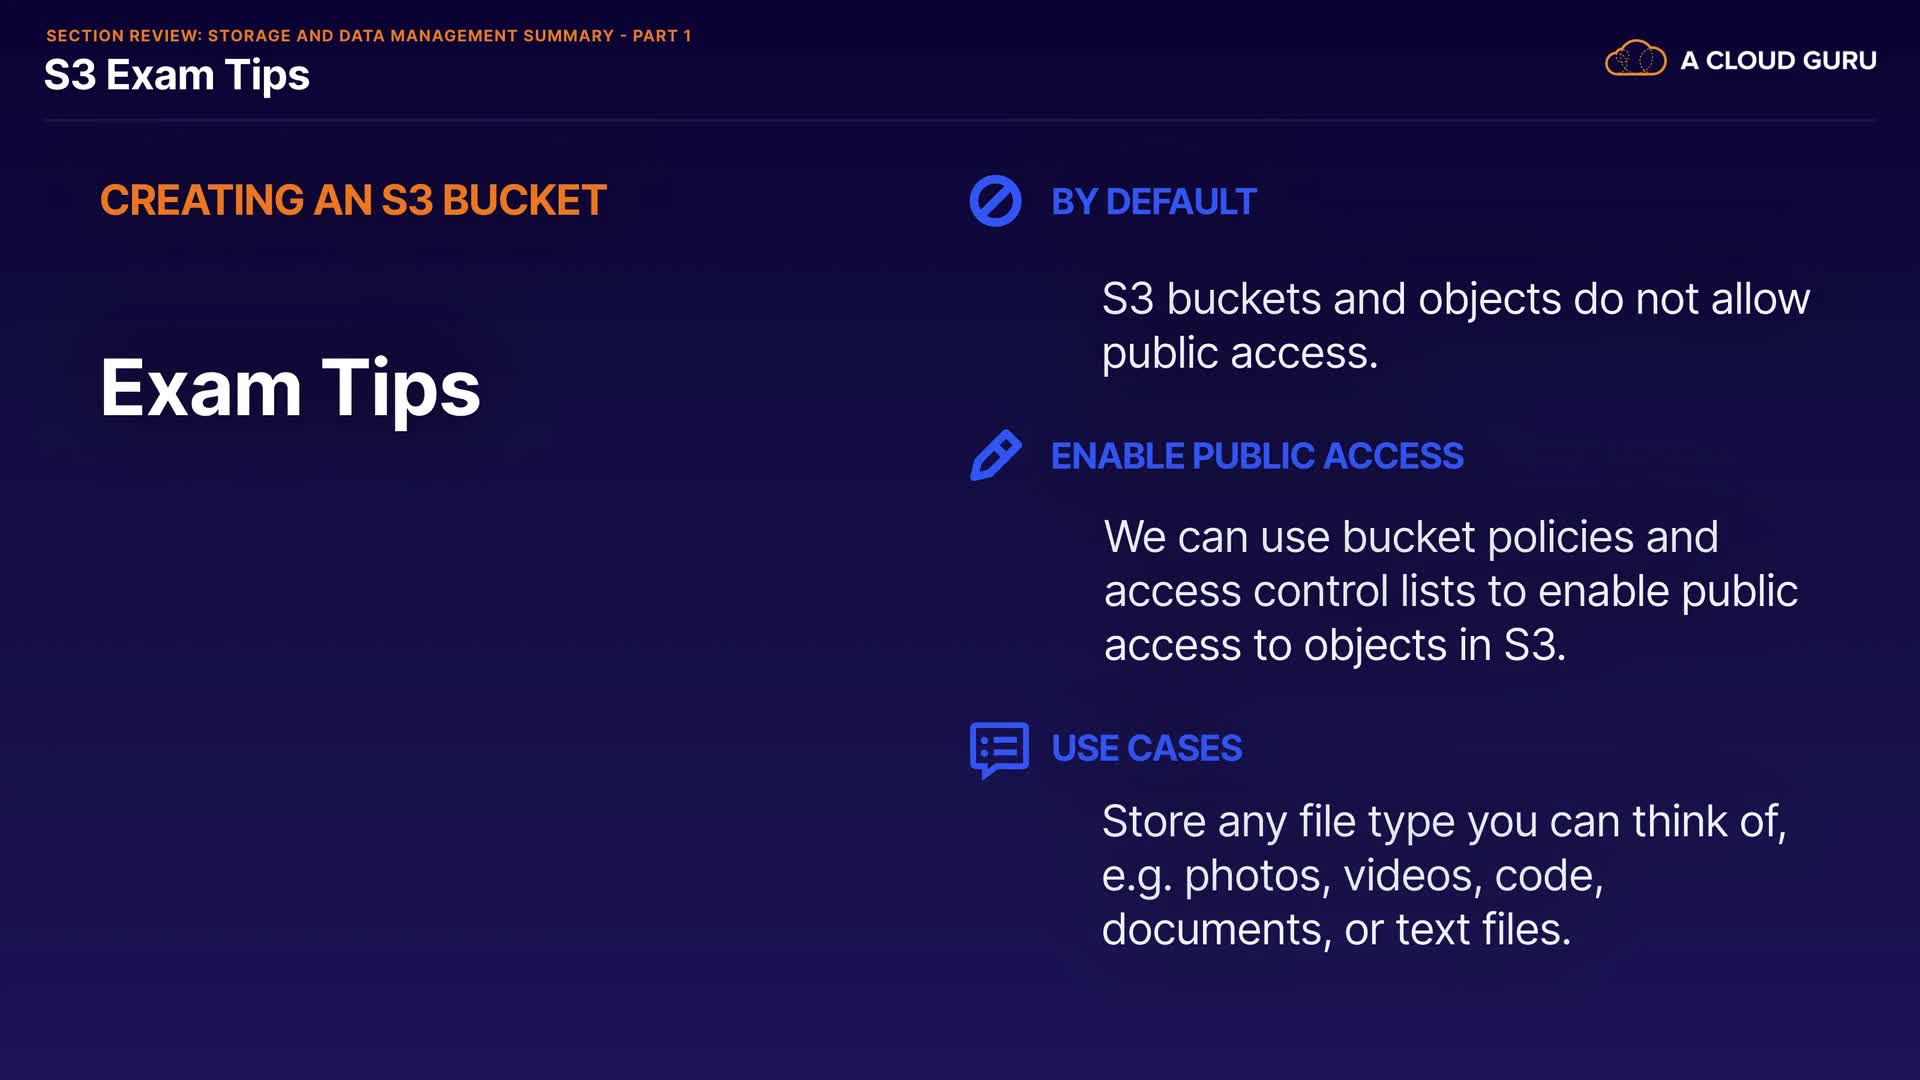Click the text about buckets not allowing public access
1920x1080 pixels.
[1455, 300]
